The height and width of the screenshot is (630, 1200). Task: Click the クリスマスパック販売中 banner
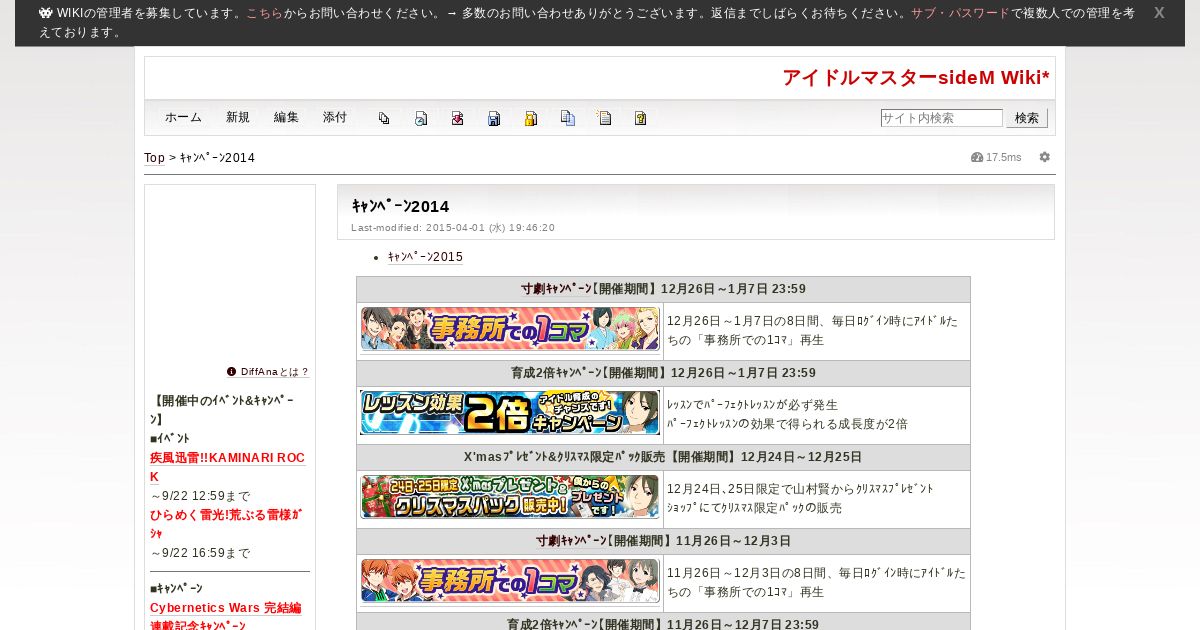tap(510, 497)
